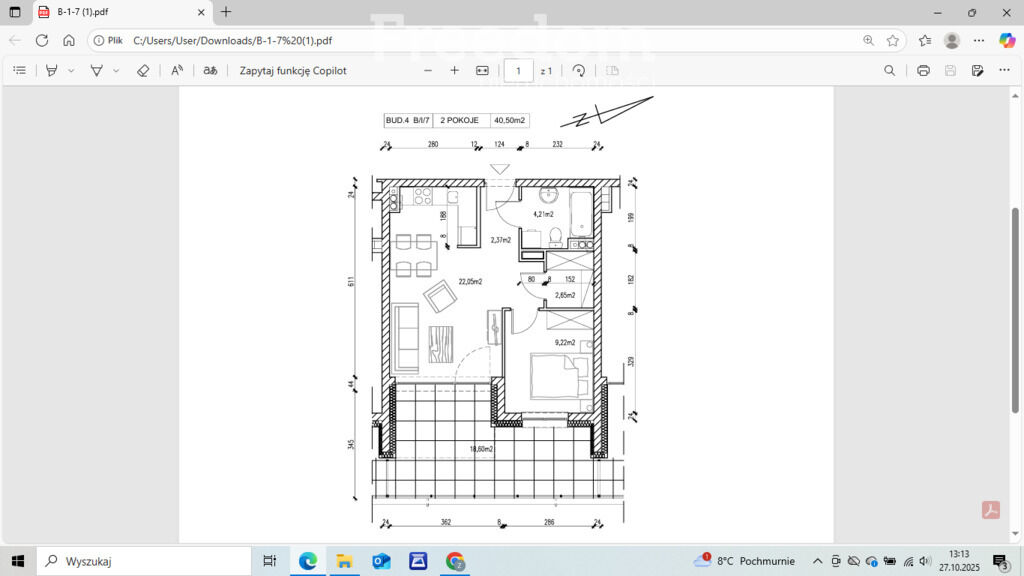Refresh the current page

pyautogui.click(x=42, y=40)
